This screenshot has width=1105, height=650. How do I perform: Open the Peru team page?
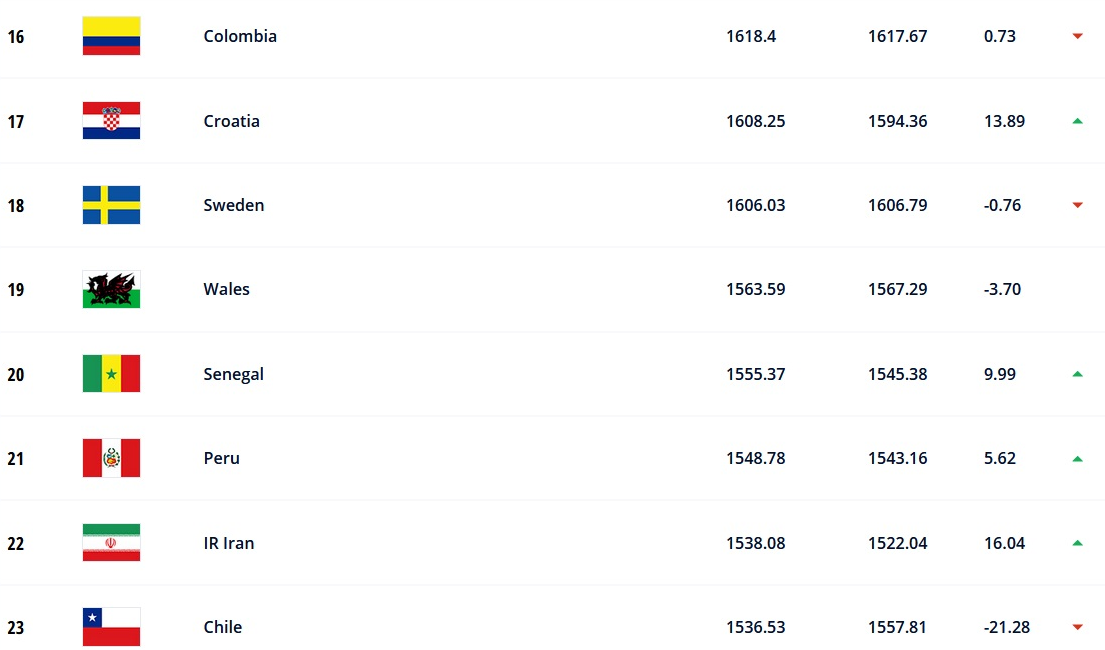tap(221, 458)
